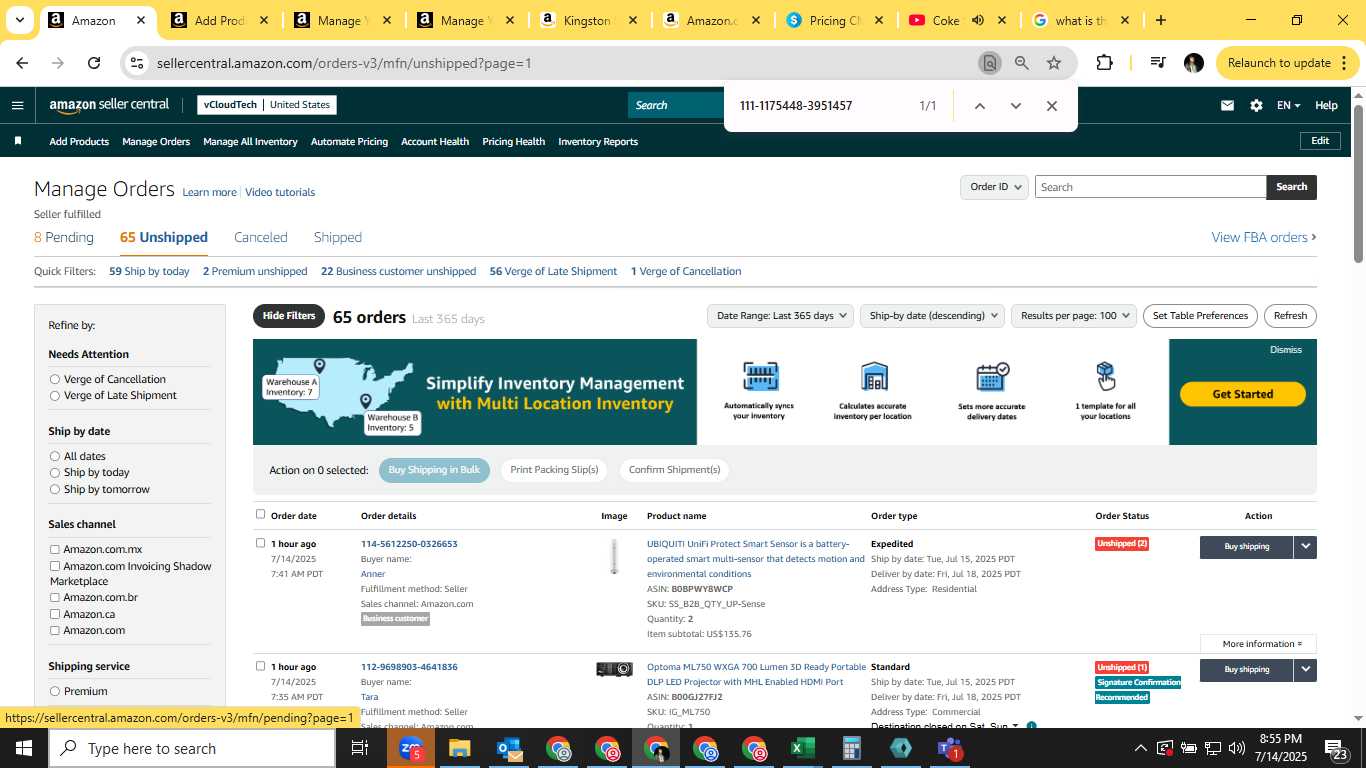The height and width of the screenshot is (768, 1366).
Task: Click Set Table Preferences button
Action: (1200, 316)
